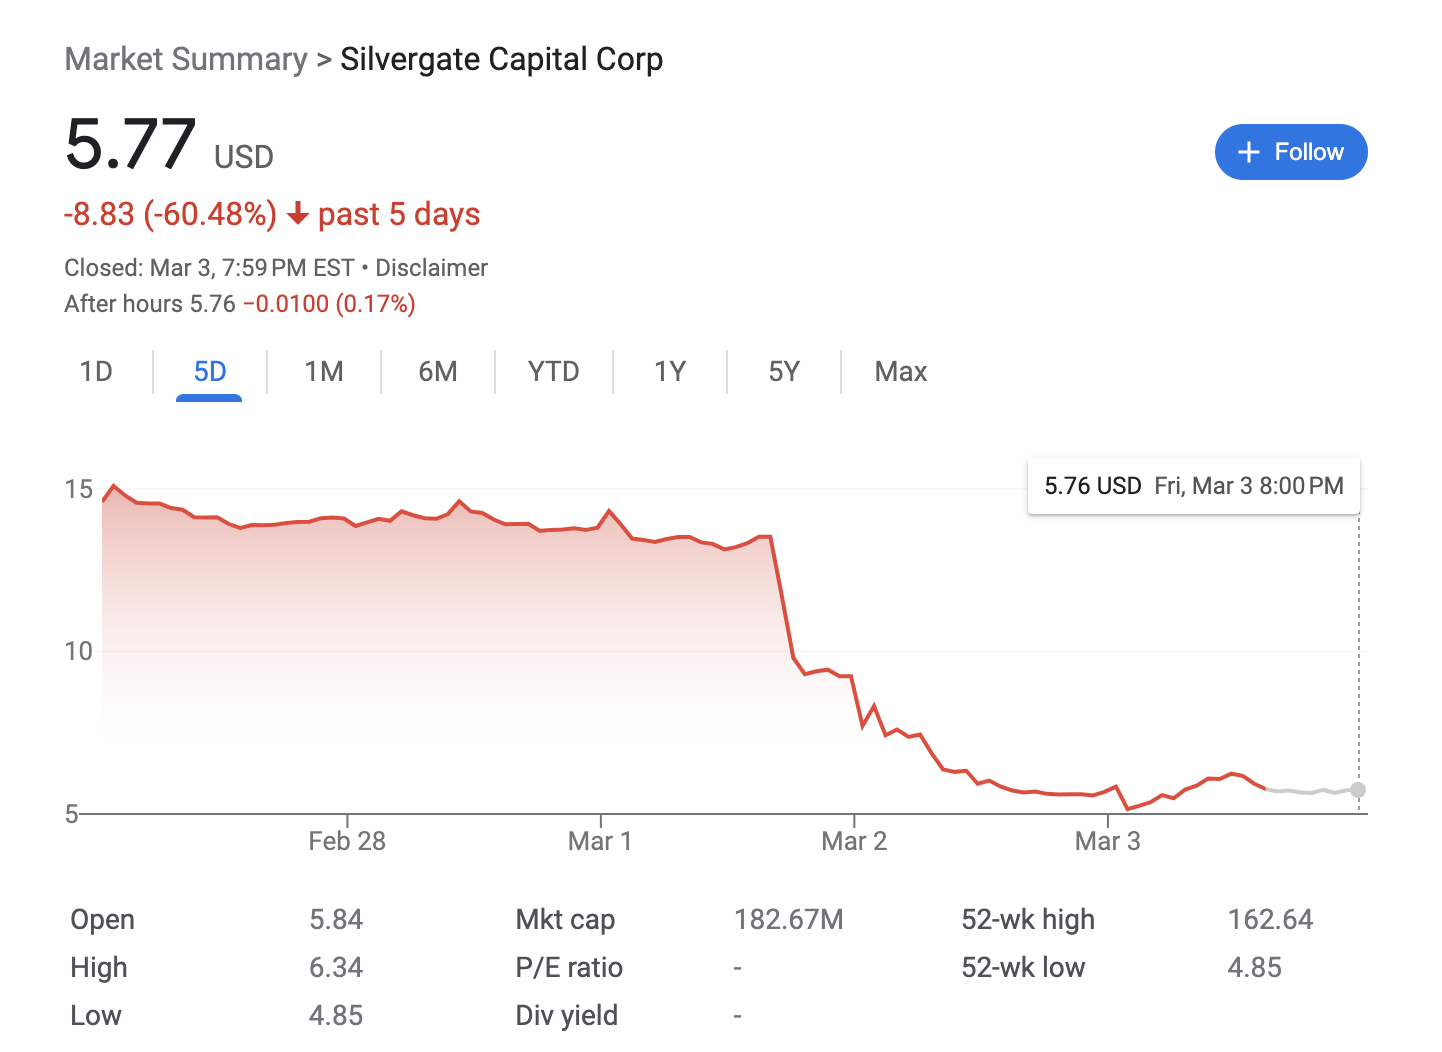This screenshot has width=1442, height=1052.
Task: Switch to the 1Y chart range
Action: [x=670, y=372]
